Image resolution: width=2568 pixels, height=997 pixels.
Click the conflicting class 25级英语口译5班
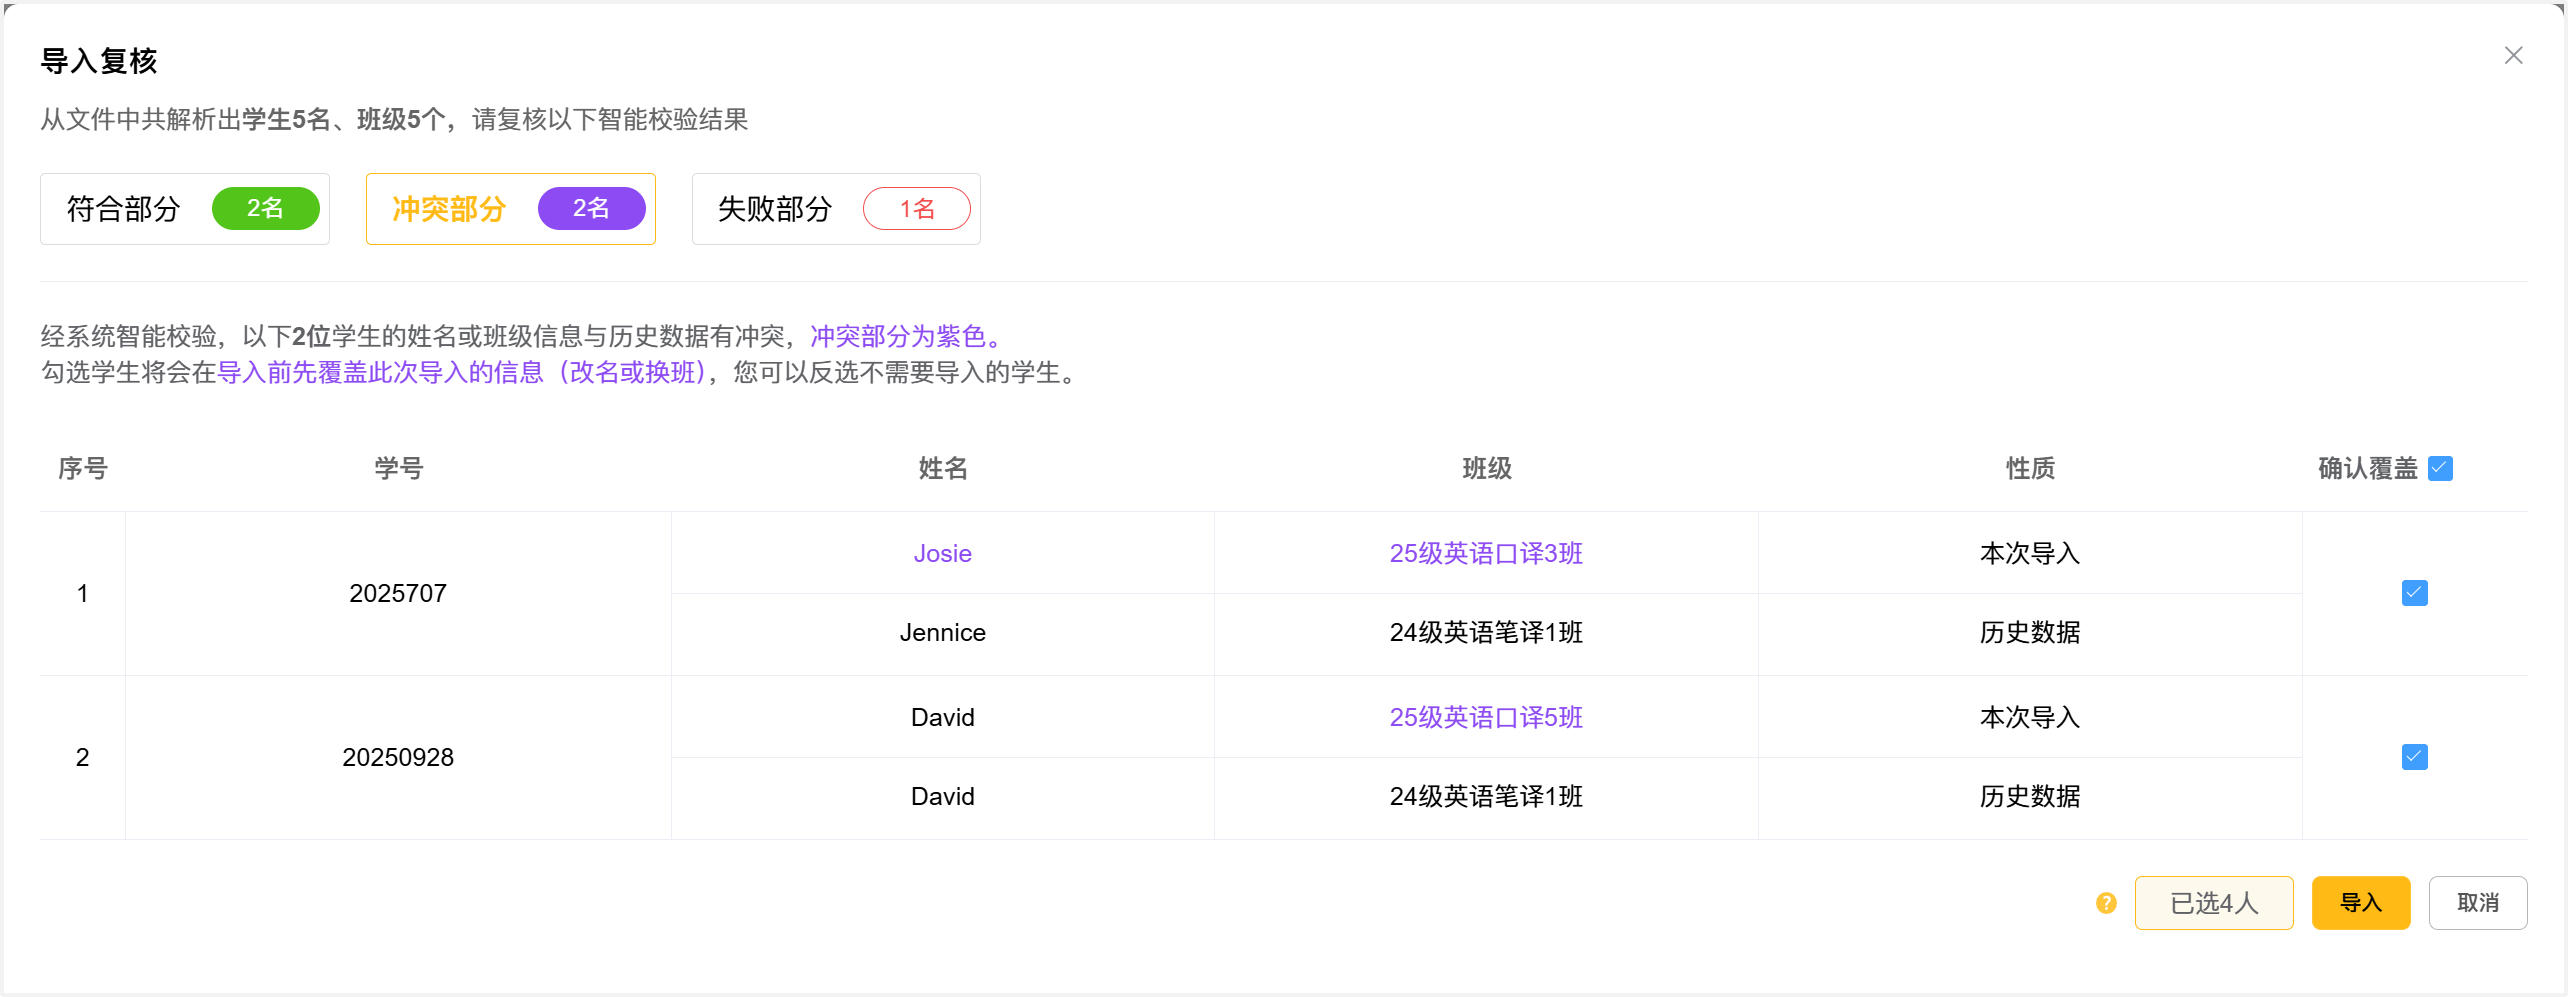click(1486, 717)
